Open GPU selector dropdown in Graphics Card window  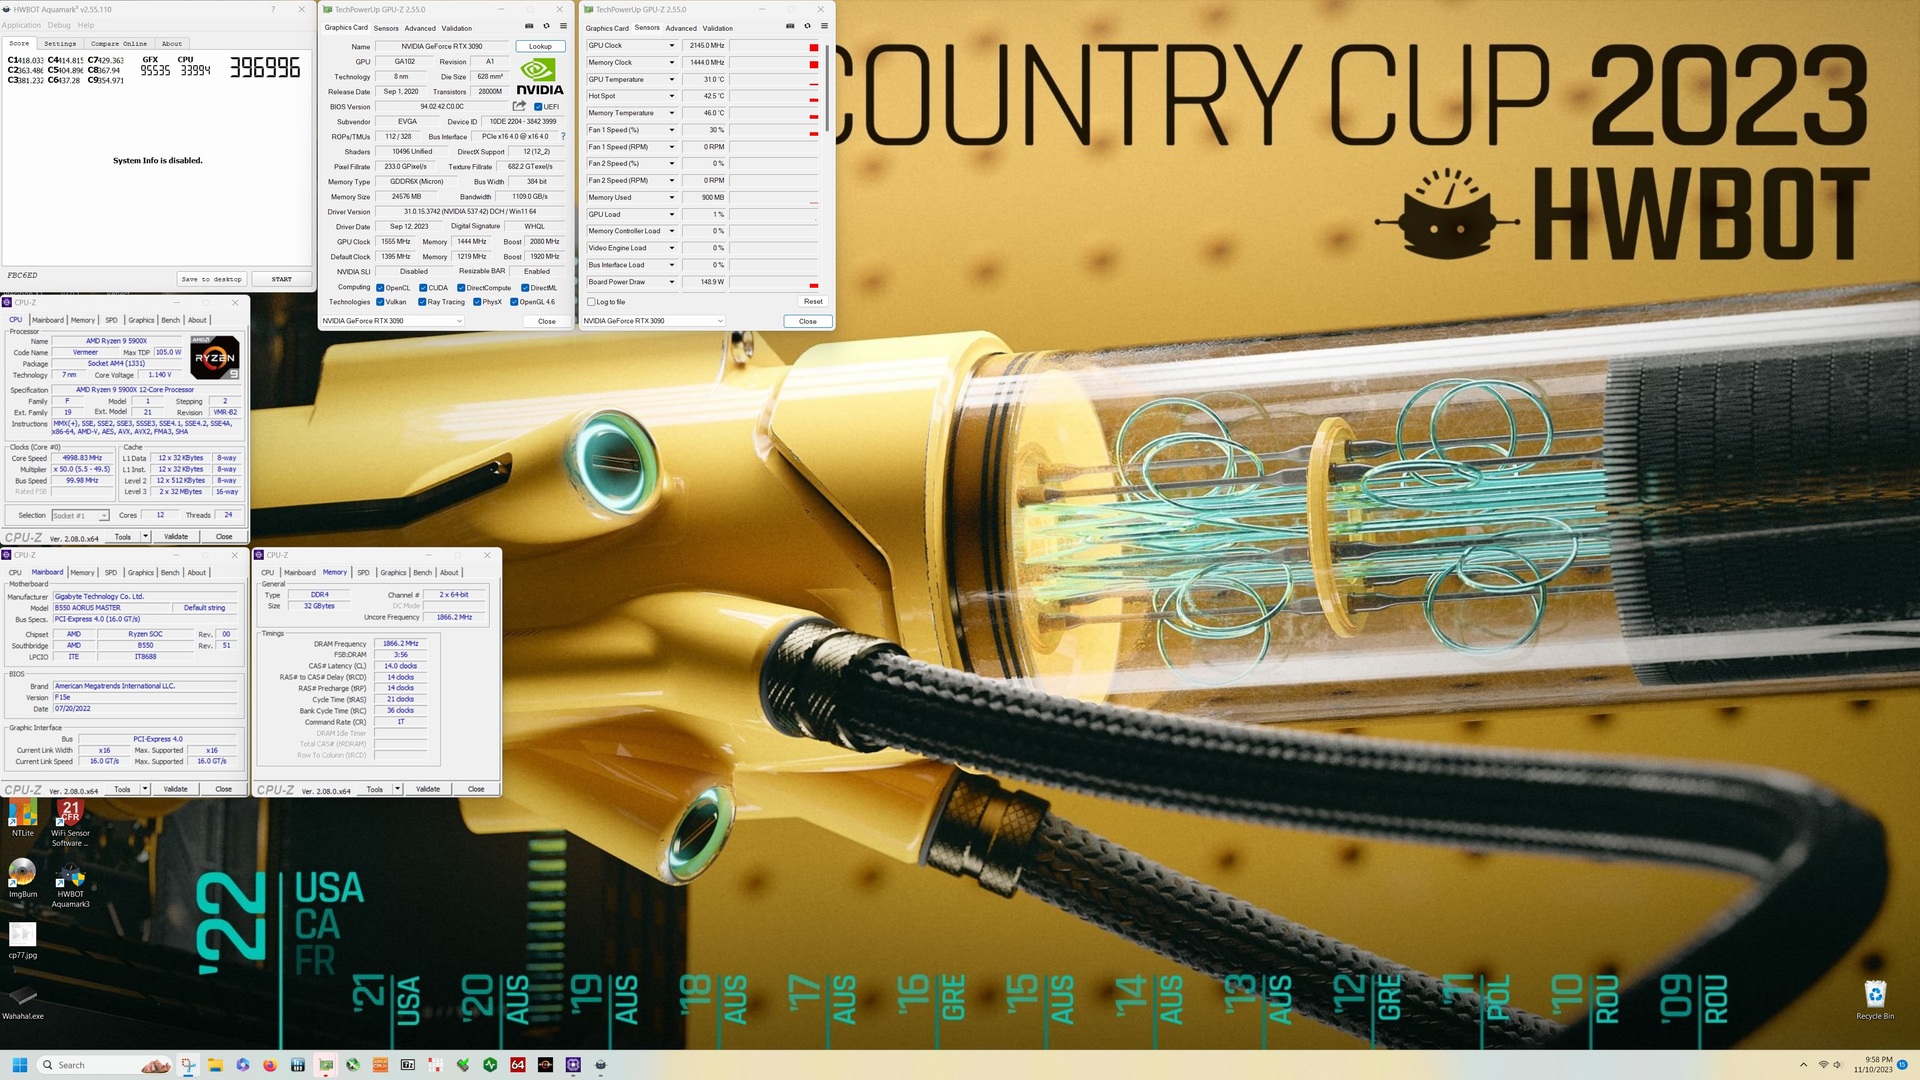(x=392, y=321)
